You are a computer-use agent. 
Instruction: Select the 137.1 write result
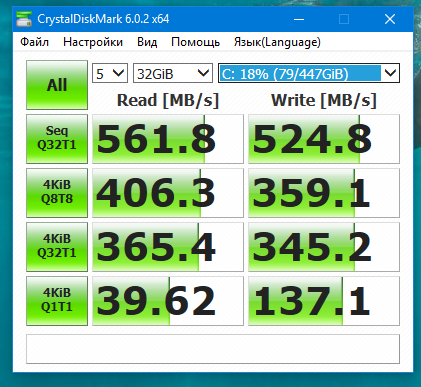(x=324, y=301)
